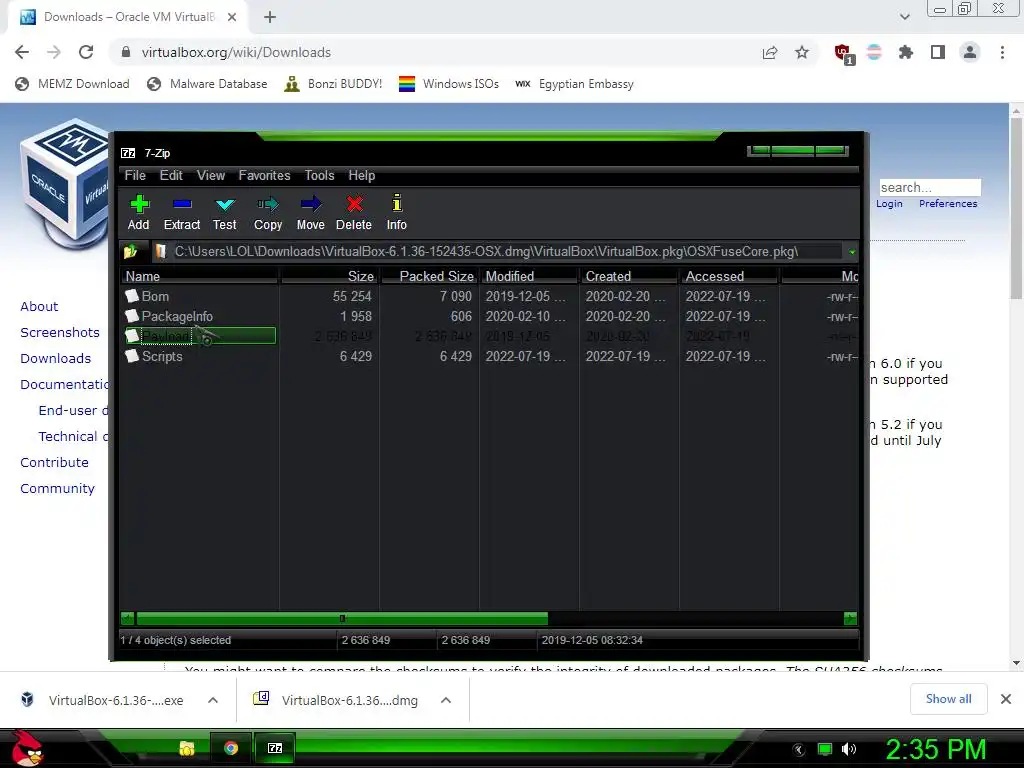The width and height of the screenshot is (1024, 768).
Task: Open the Help menu in 7-Zip
Action: 362,176
